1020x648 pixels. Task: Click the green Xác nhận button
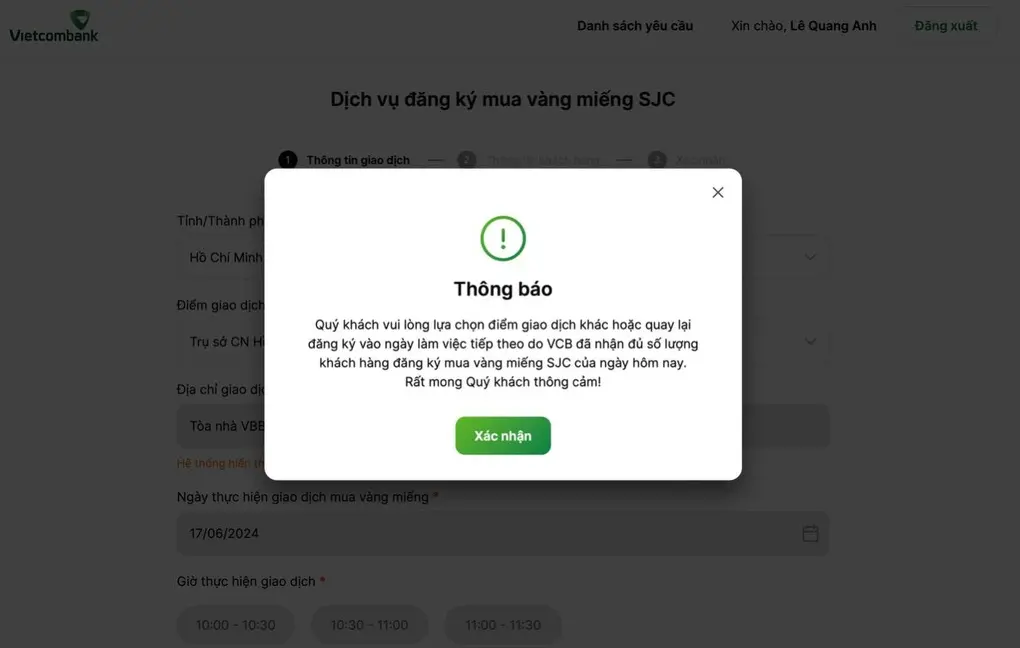pyautogui.click(x=503, y=436)
